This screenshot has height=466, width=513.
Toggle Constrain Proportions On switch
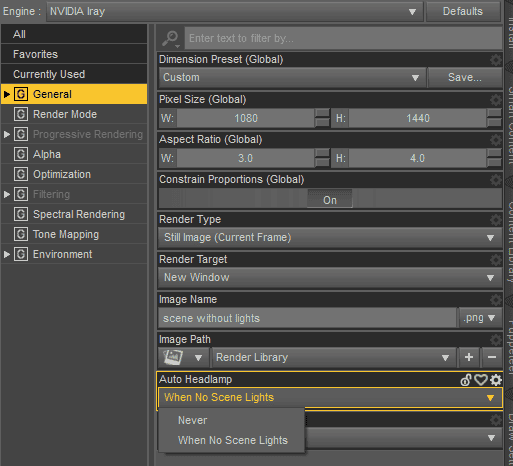[330, 199]
